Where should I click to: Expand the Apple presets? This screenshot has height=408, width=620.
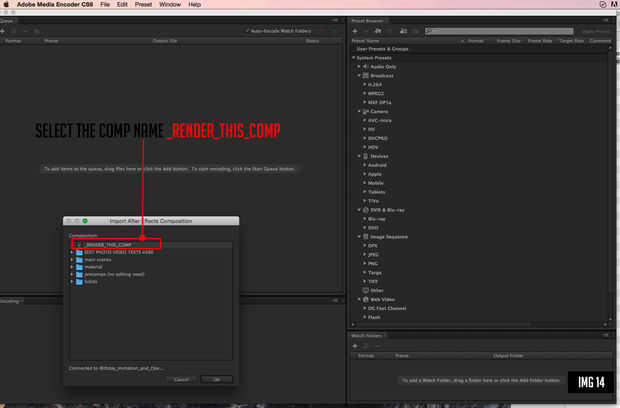[x=365, y=174]
